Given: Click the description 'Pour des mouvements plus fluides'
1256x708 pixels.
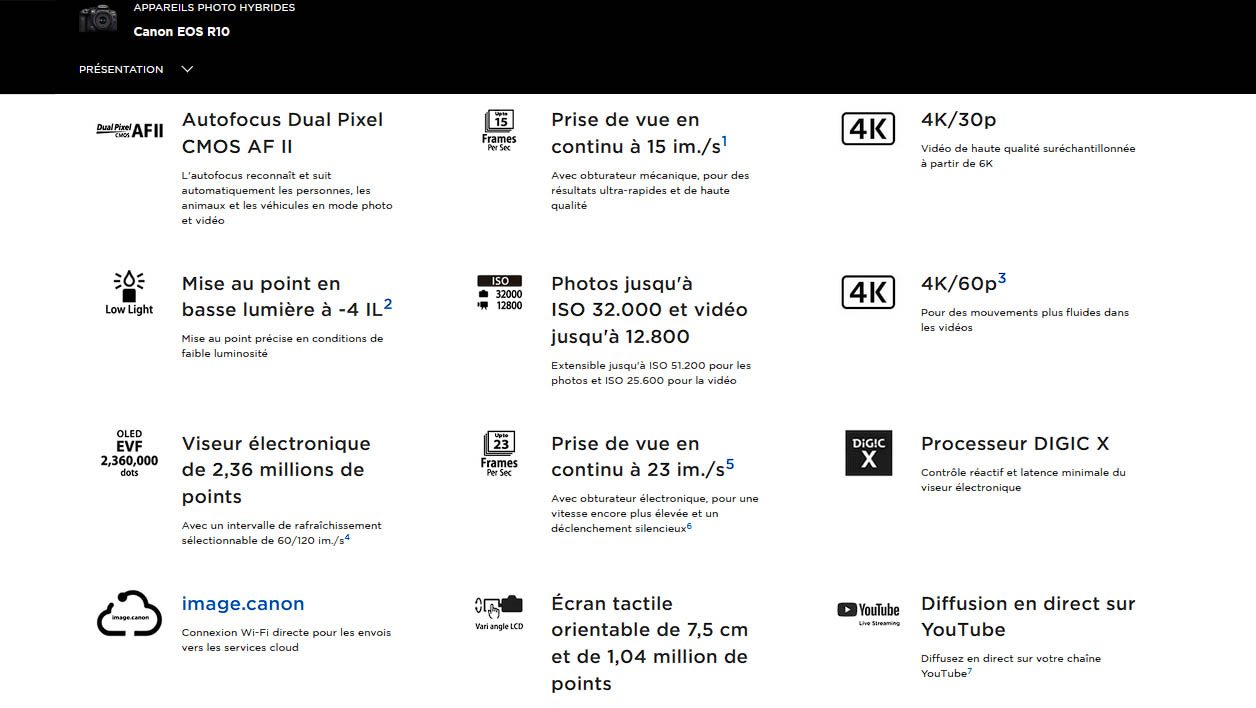Looking at the screenshot, I should click(1025, 320).
